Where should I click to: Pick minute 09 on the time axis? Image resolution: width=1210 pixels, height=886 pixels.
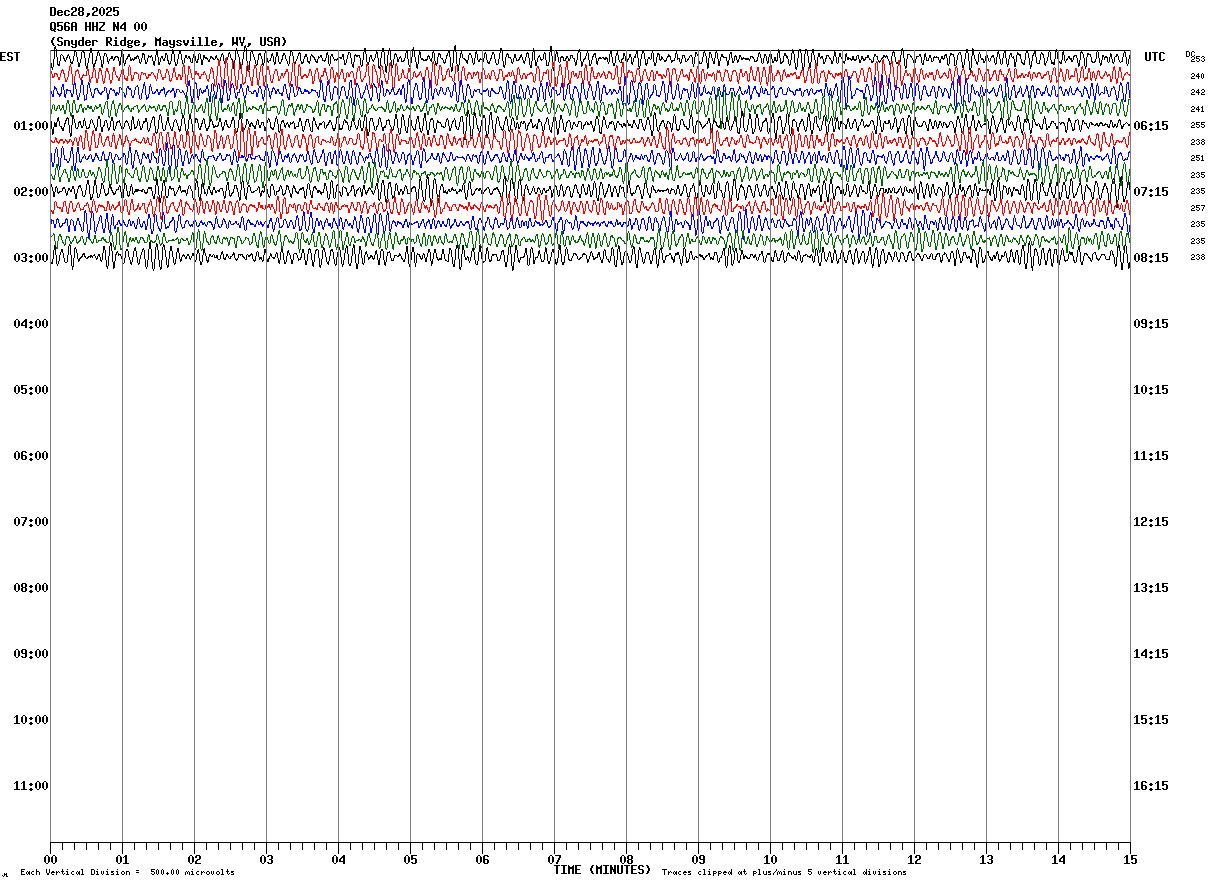pyautogui.click(x=698, y=860)
